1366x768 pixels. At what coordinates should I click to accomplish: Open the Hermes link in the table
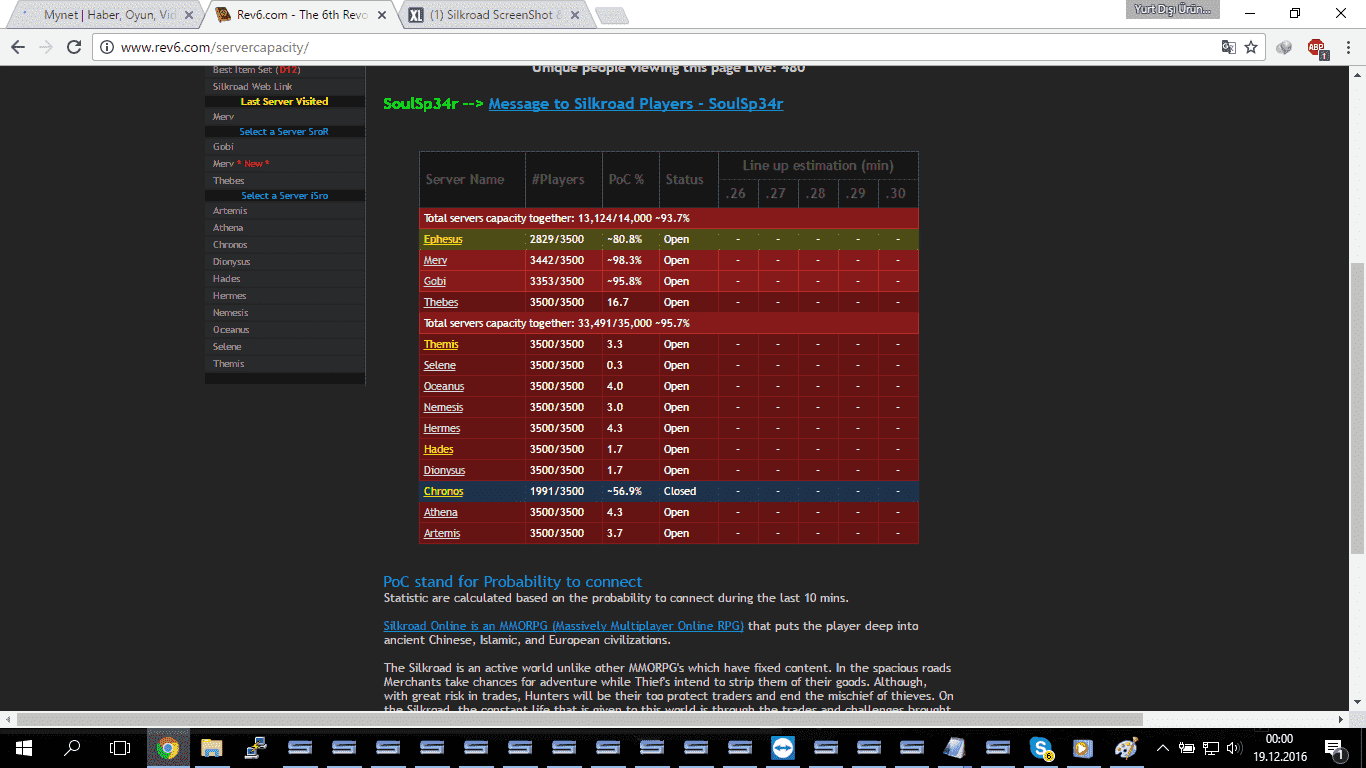[x=442, y=429]
